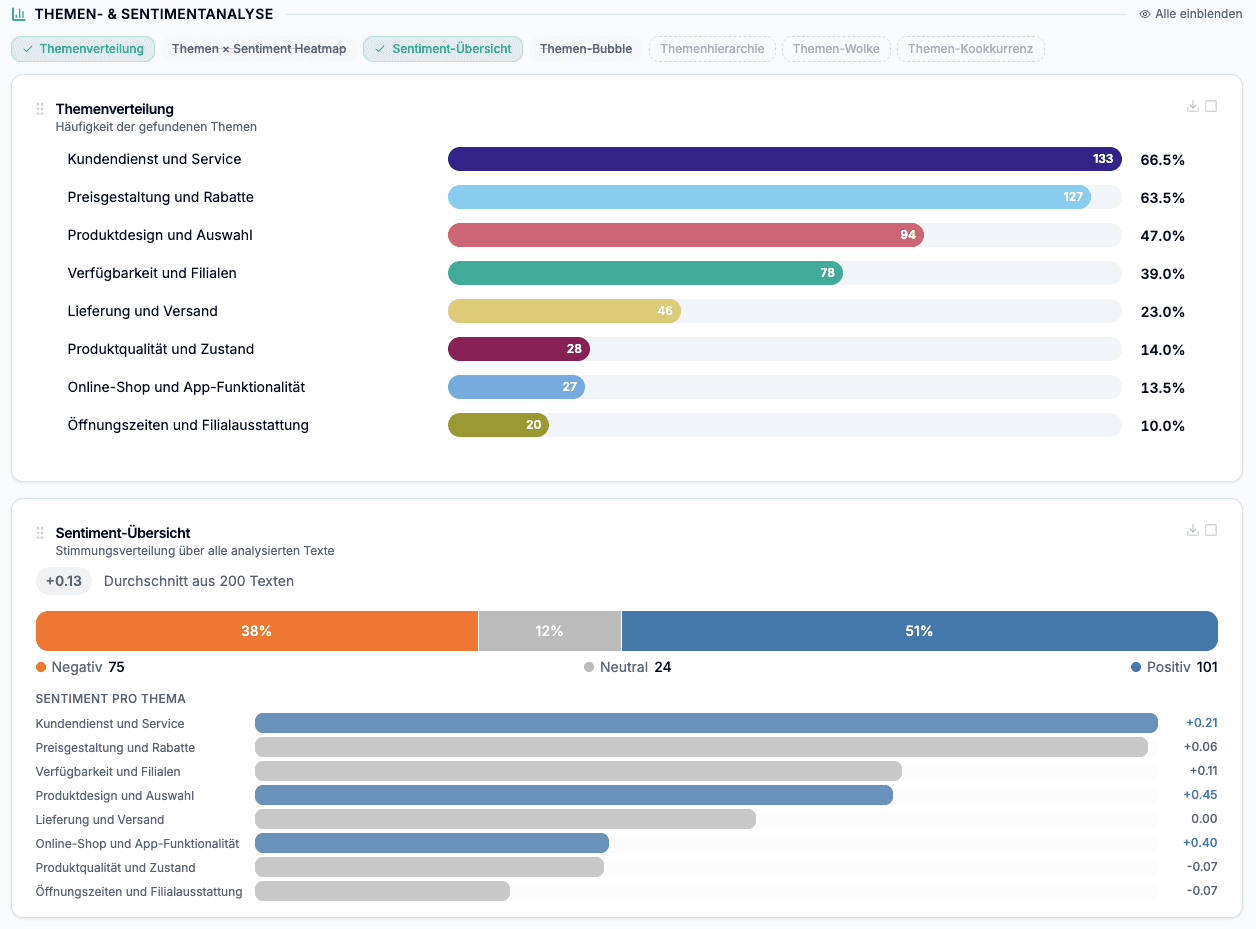Enable the Themen × Sentiment Heatmap chart

coord(258,48)
